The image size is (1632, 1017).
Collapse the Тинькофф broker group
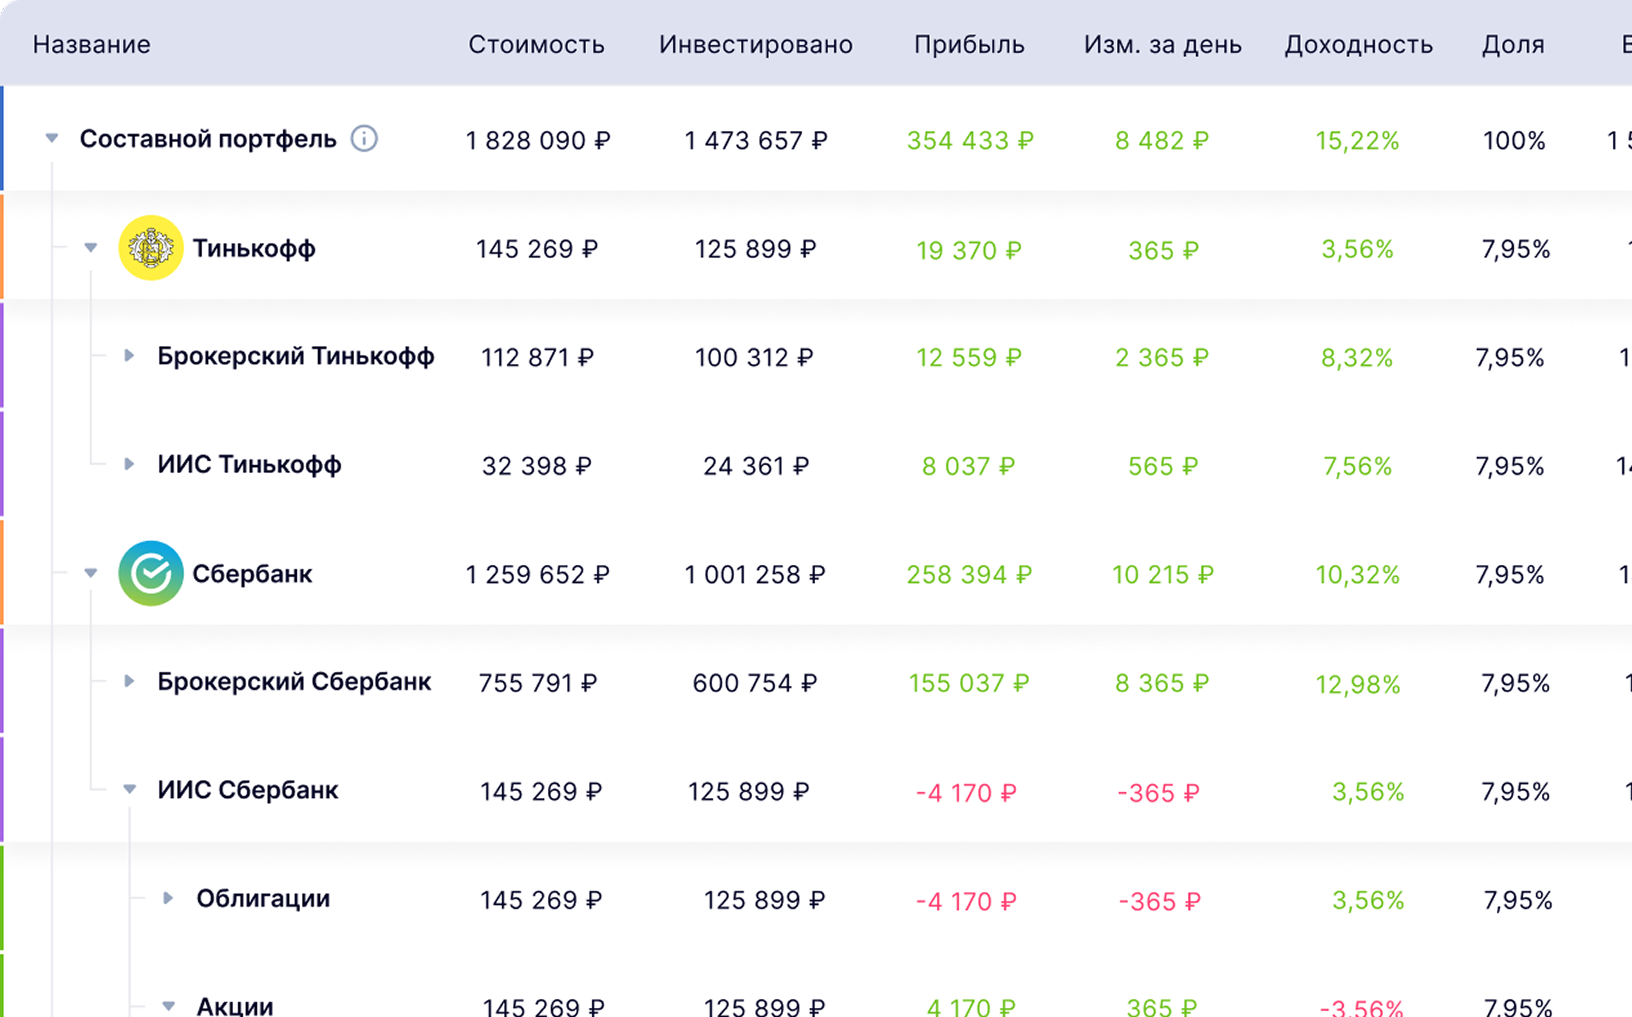[91, 247]
